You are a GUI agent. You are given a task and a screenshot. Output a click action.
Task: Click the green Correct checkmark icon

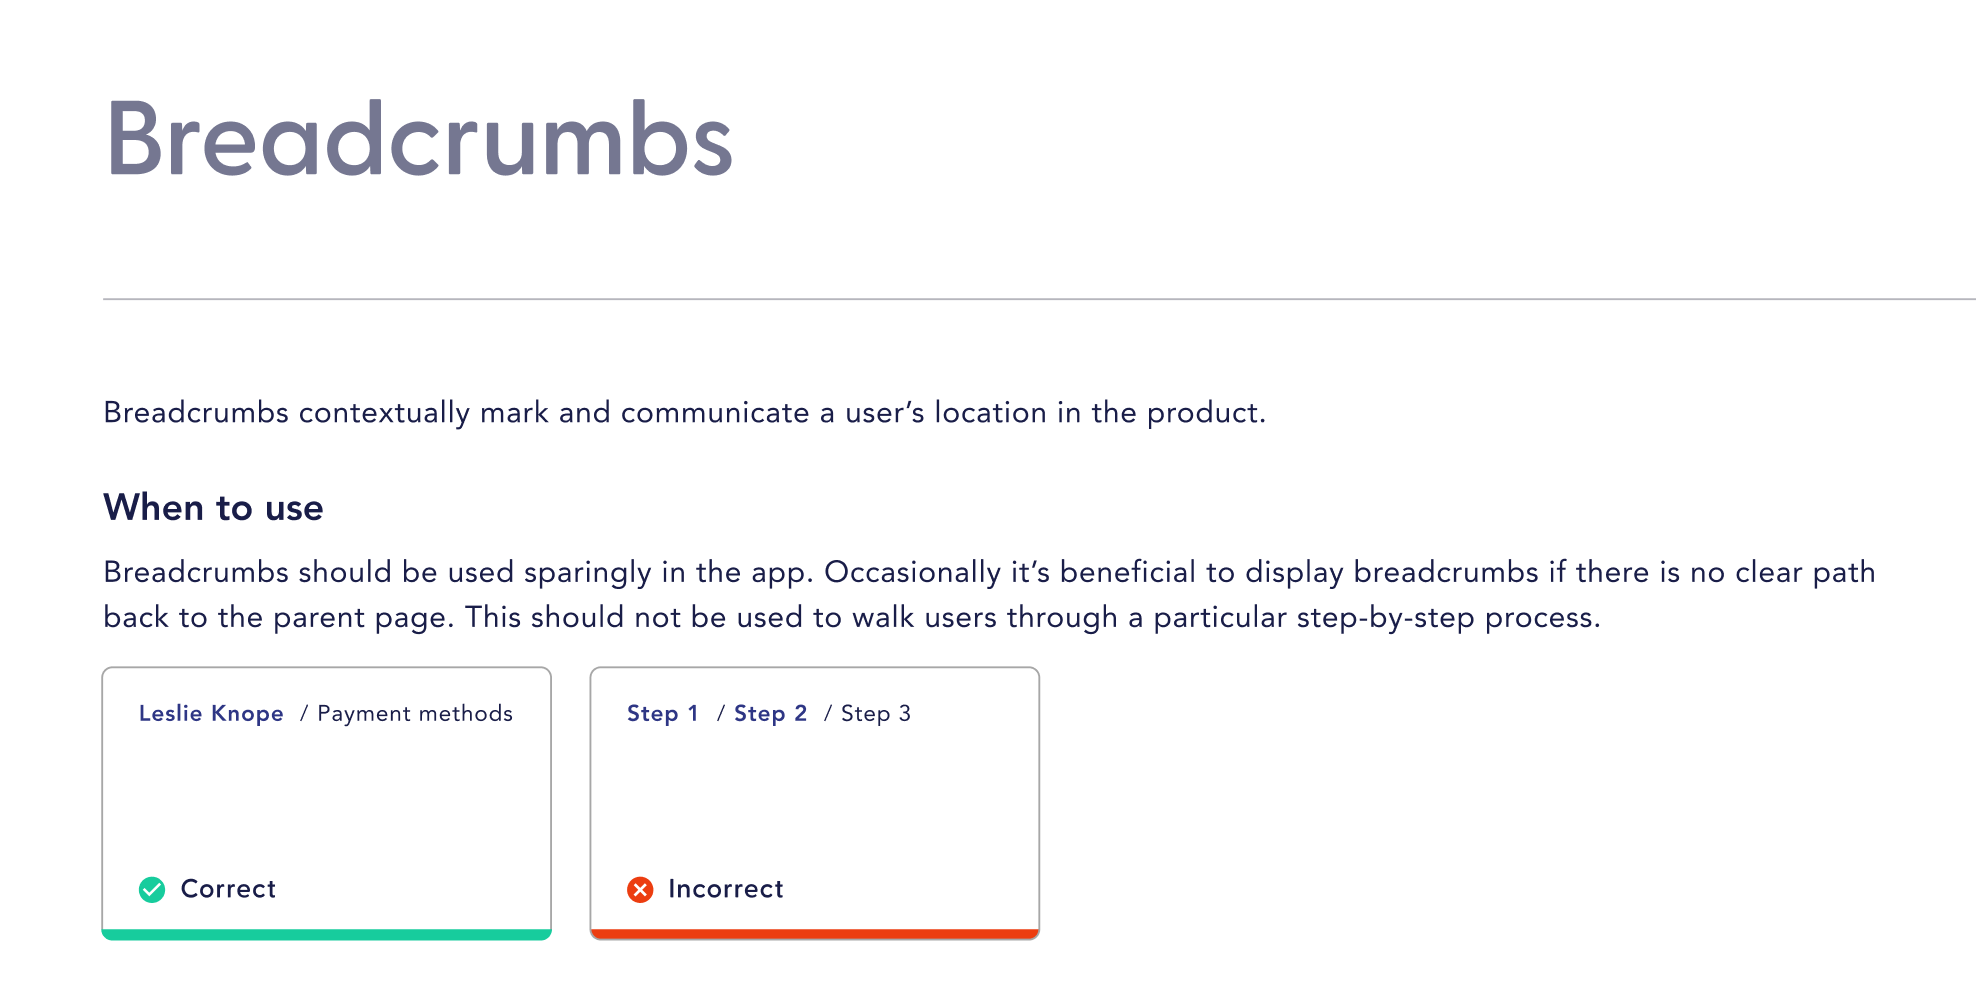152,889
